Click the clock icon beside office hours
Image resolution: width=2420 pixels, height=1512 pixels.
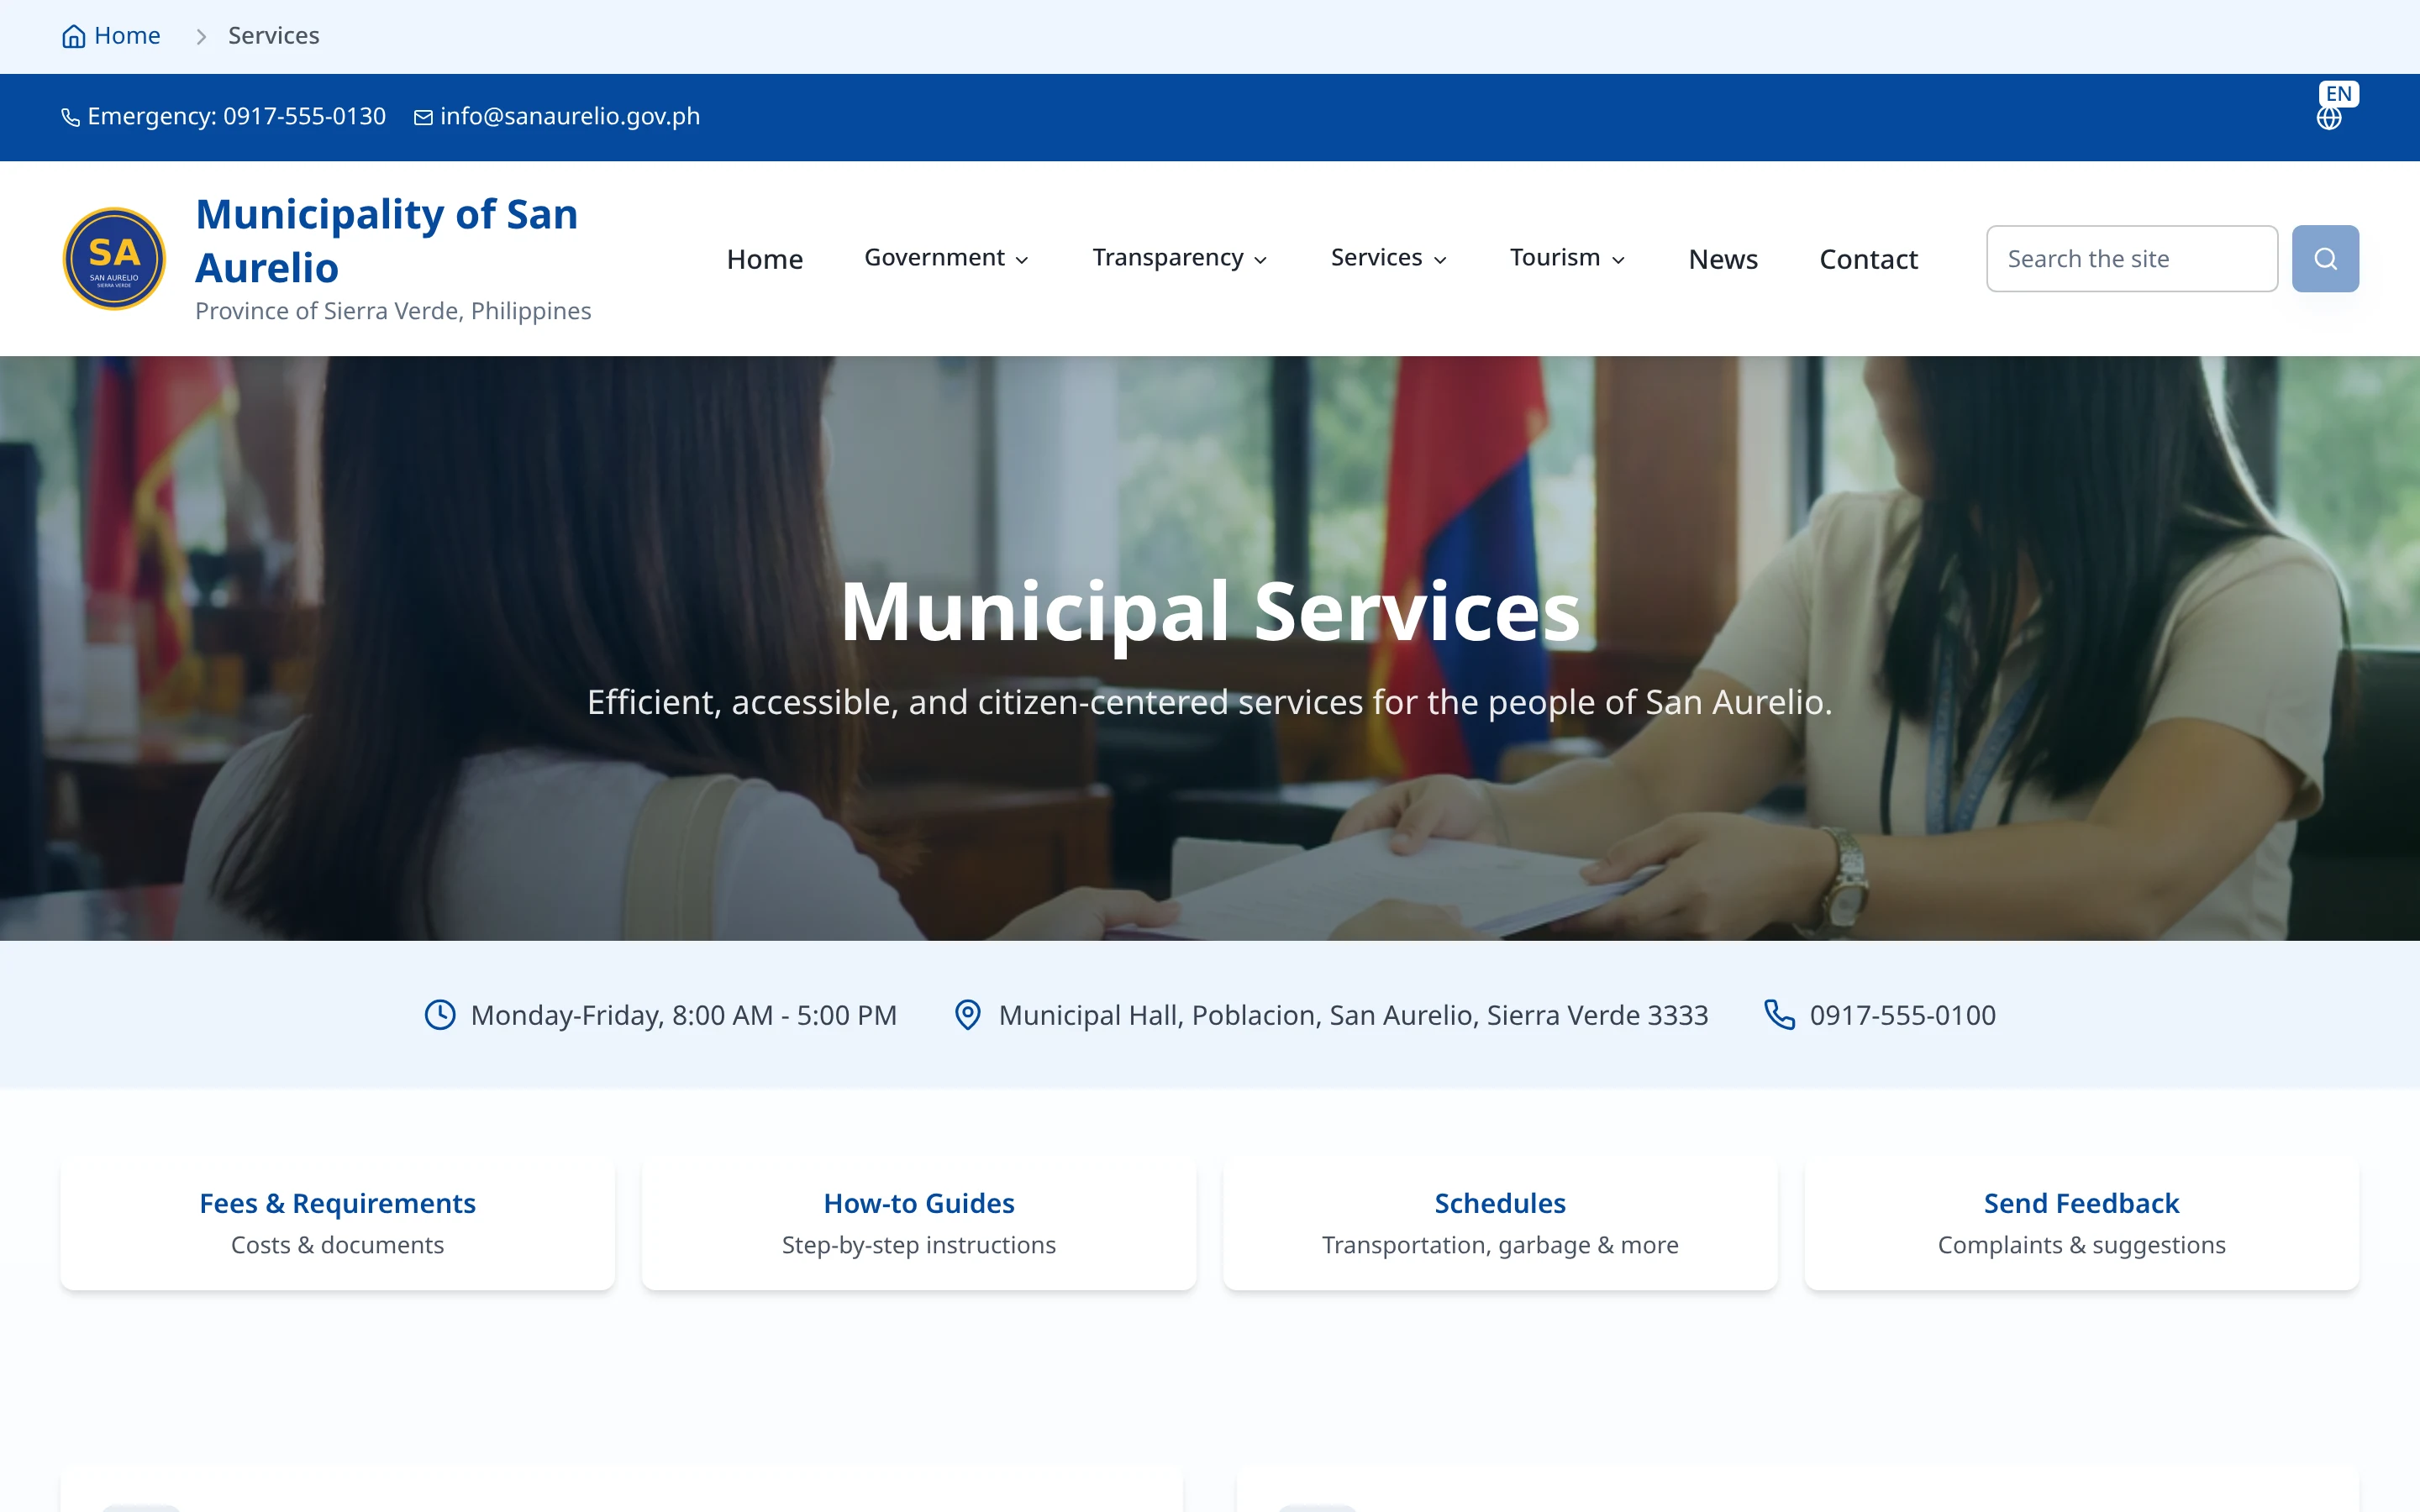(x=440, y=1015)
